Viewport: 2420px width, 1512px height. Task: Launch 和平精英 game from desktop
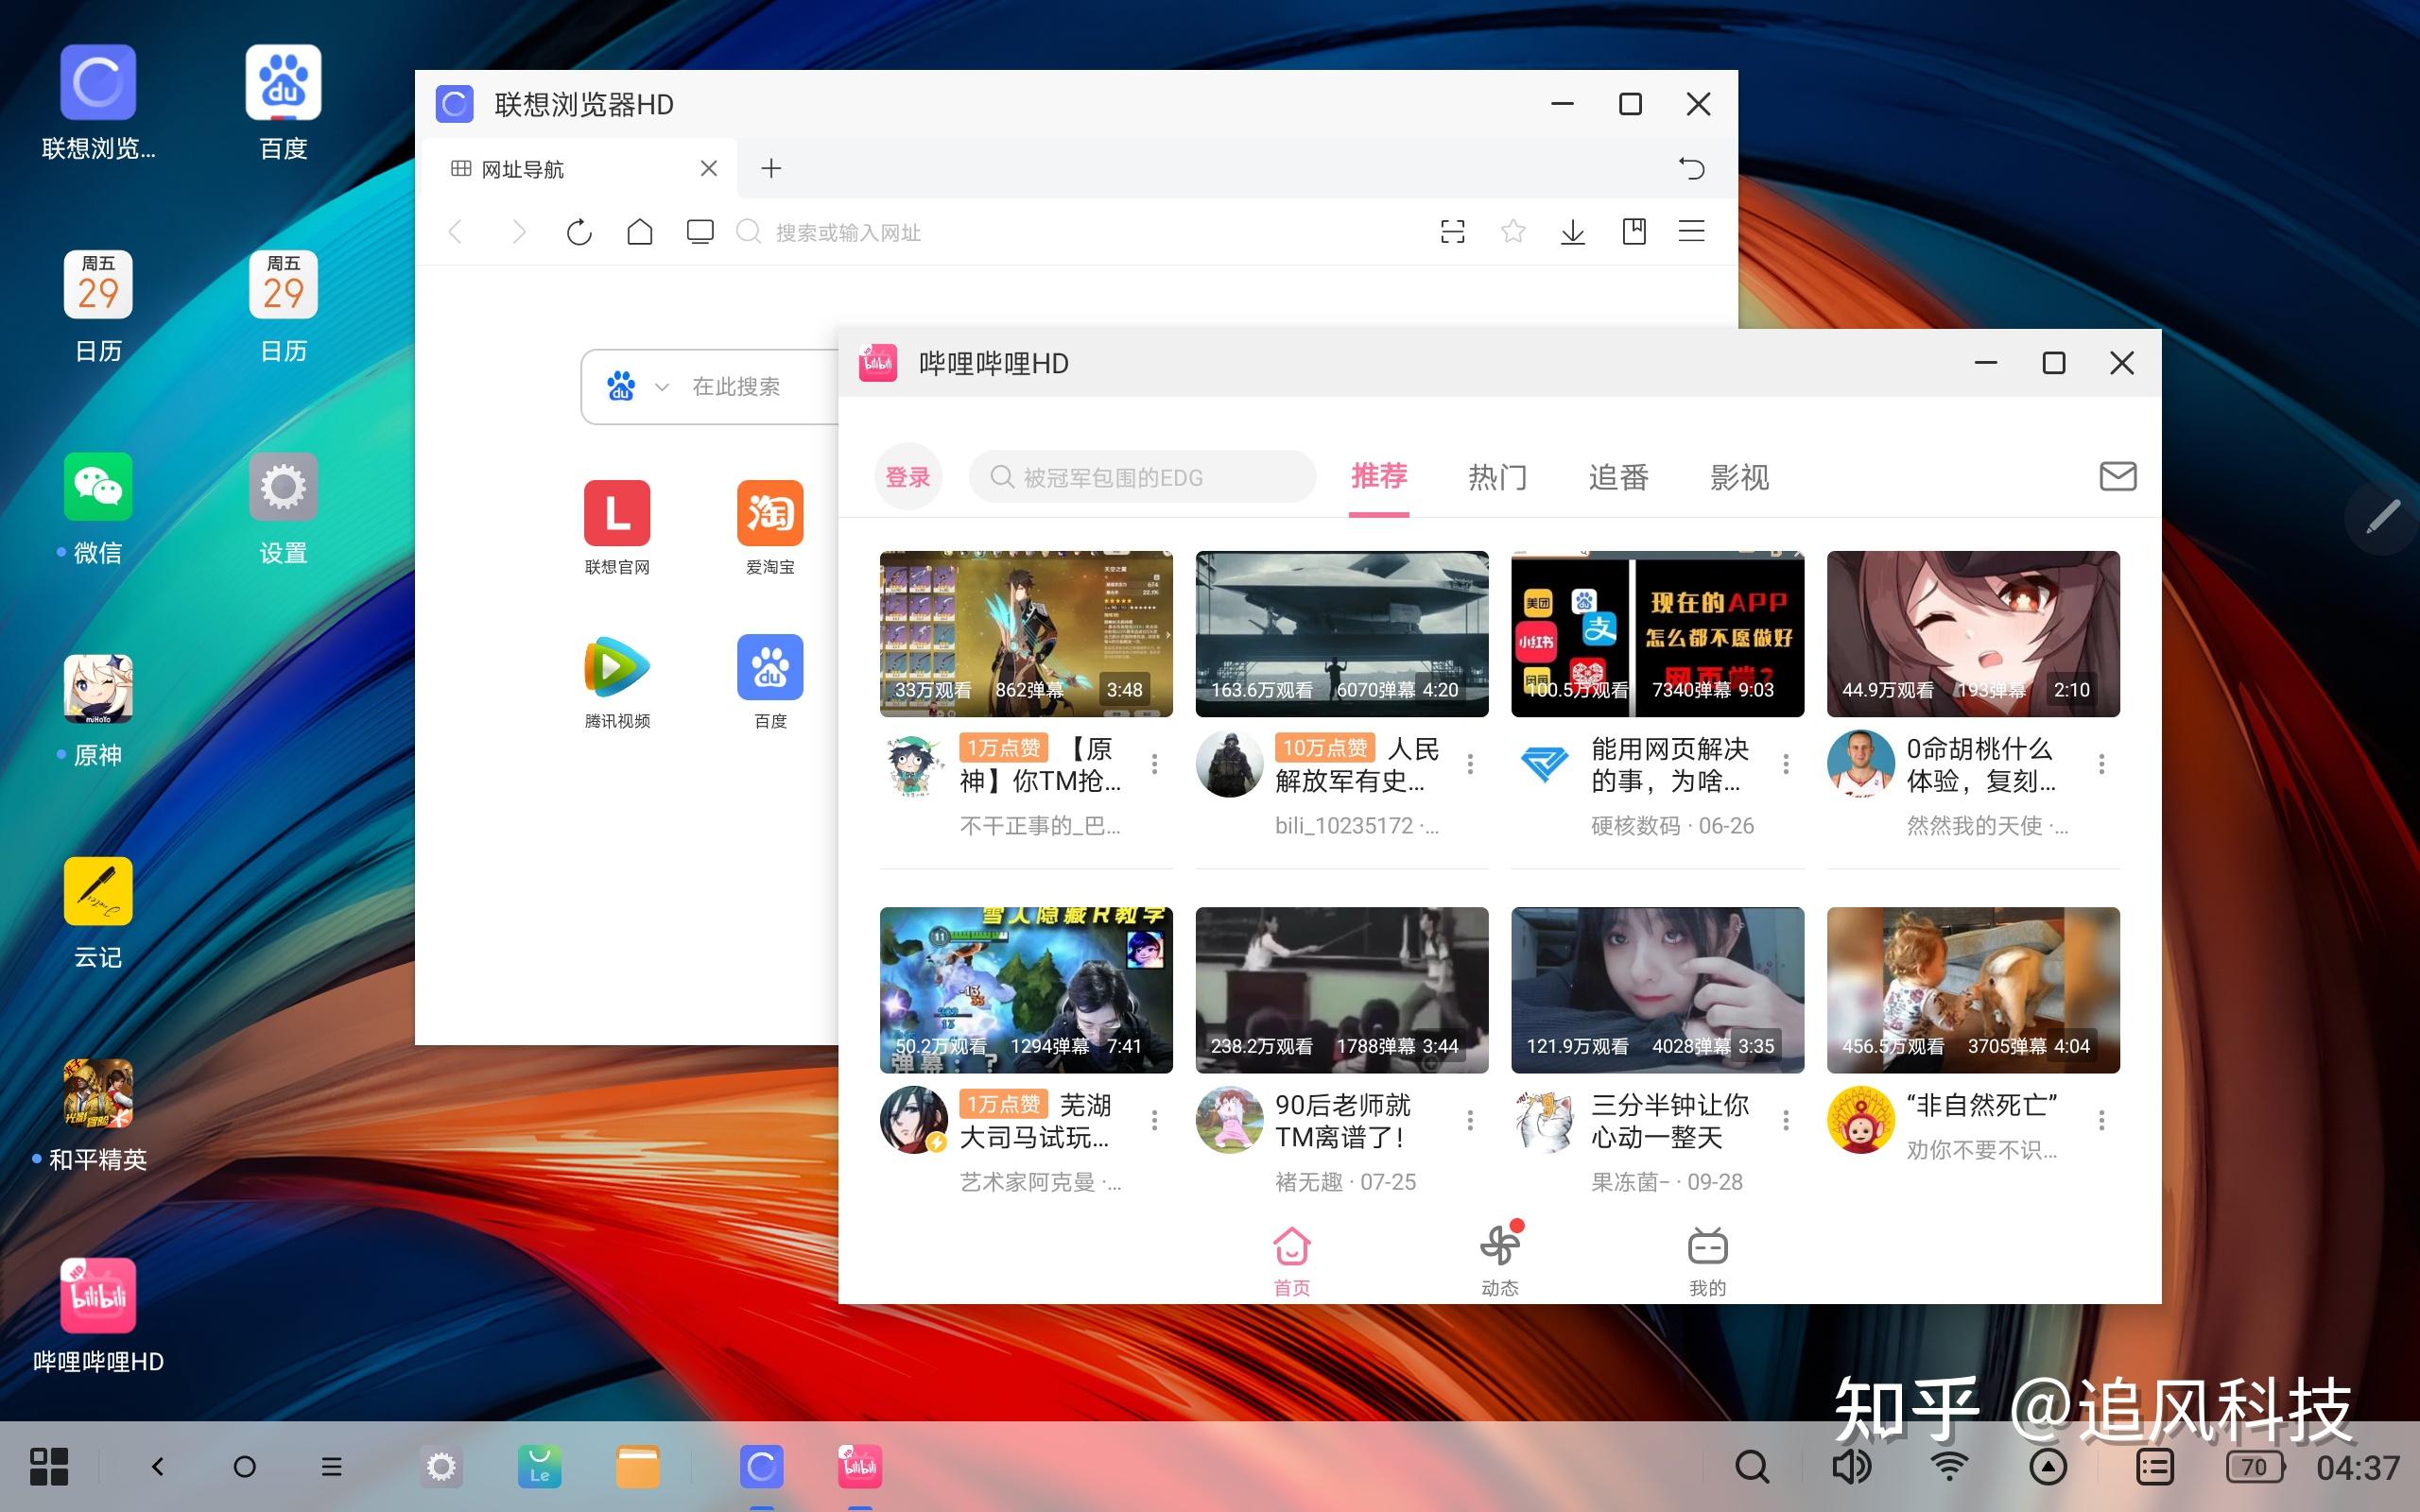click(98, 1092)
